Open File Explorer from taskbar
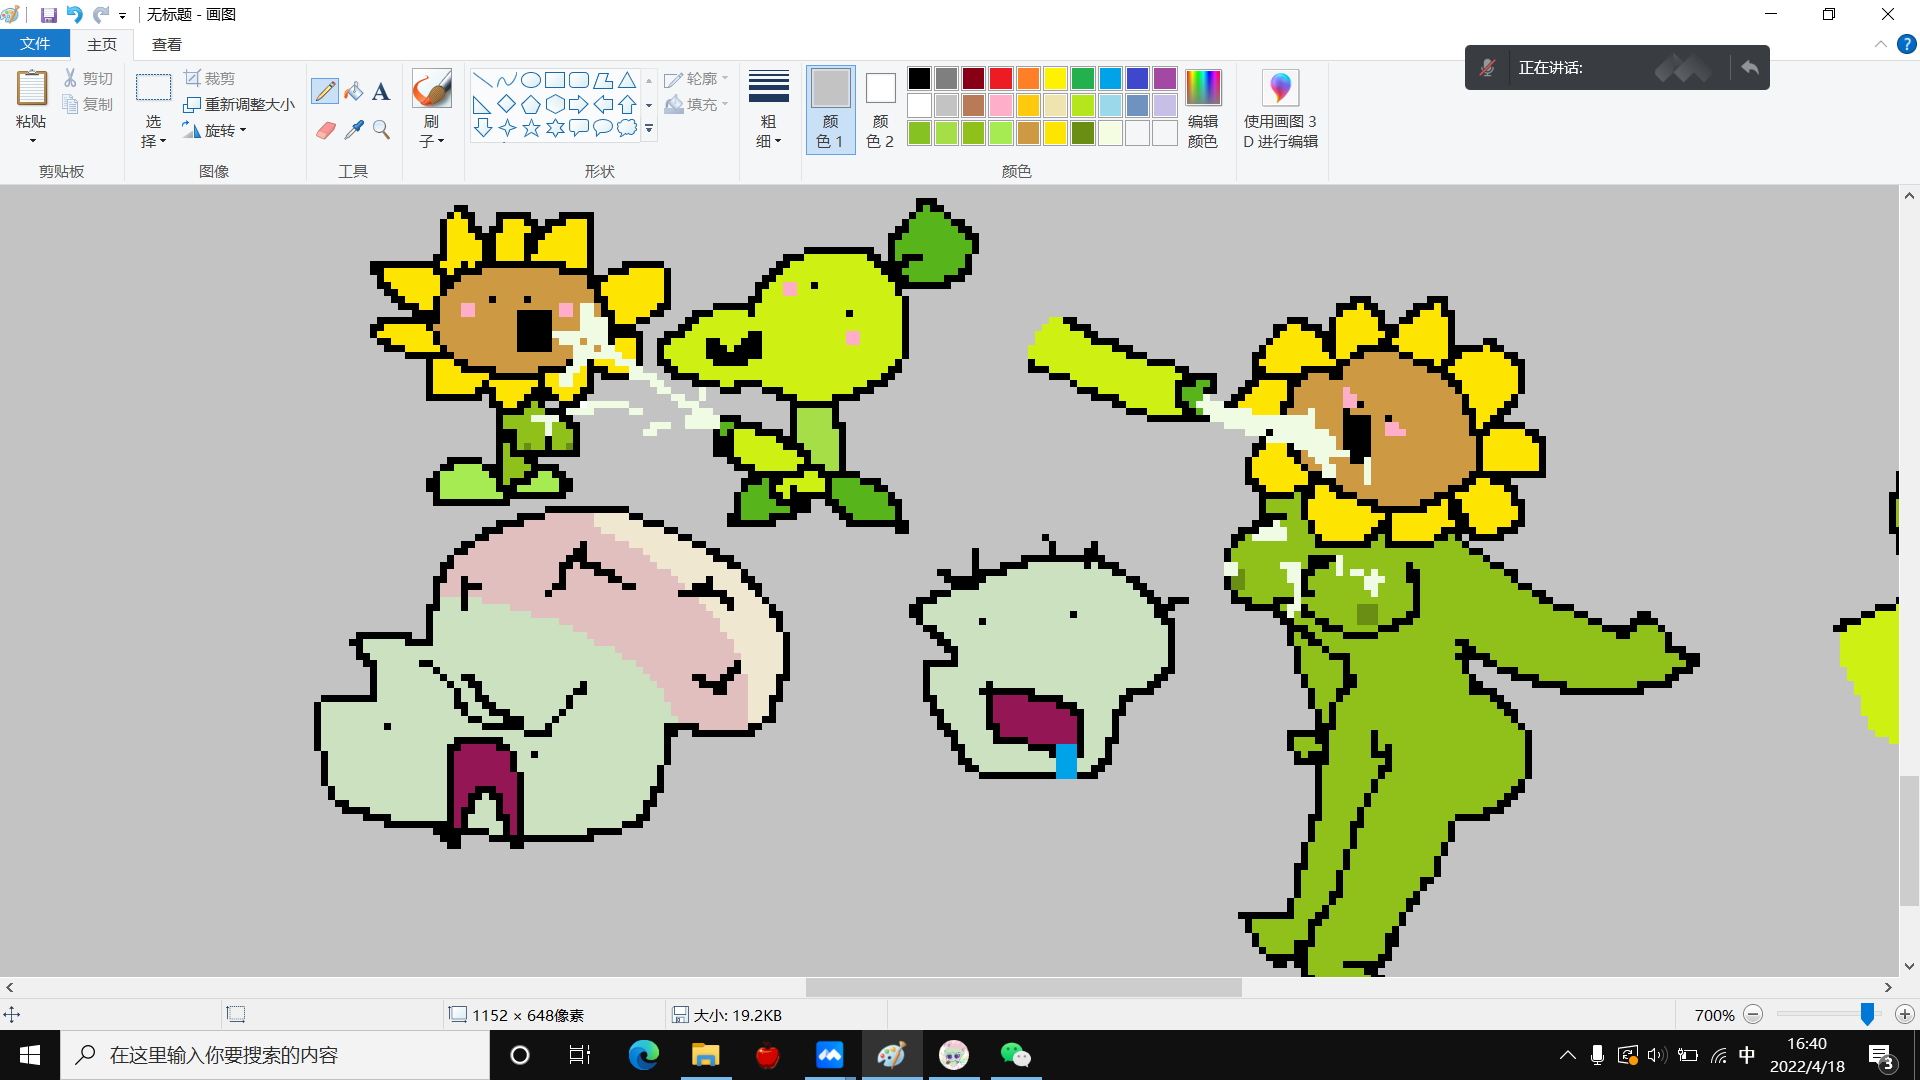This screenshot has width=1920, height=1080. coord(705,1055)
